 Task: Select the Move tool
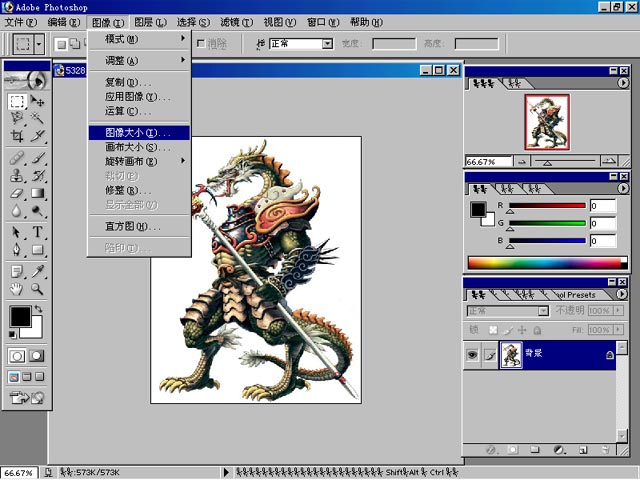point(37,101)
